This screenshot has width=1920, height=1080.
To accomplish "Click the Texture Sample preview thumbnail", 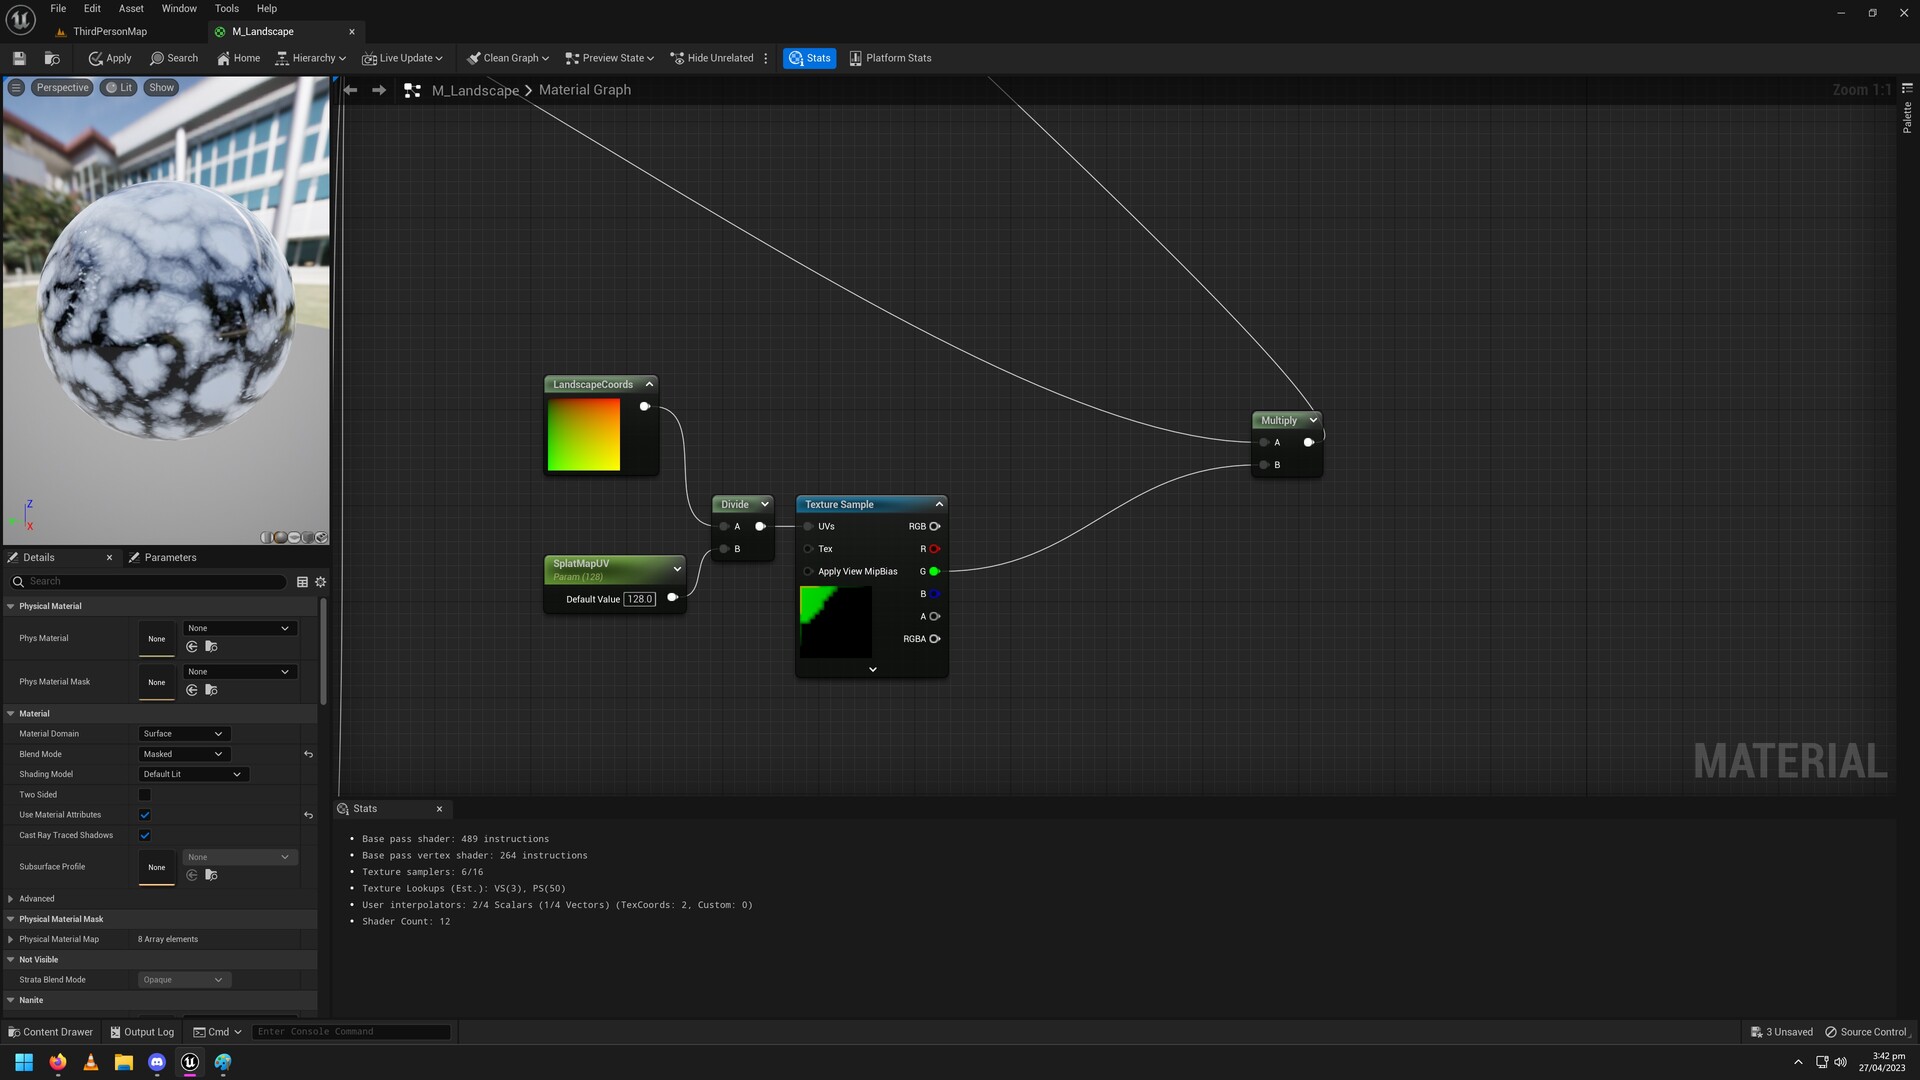I will click(x=835, y=622).
